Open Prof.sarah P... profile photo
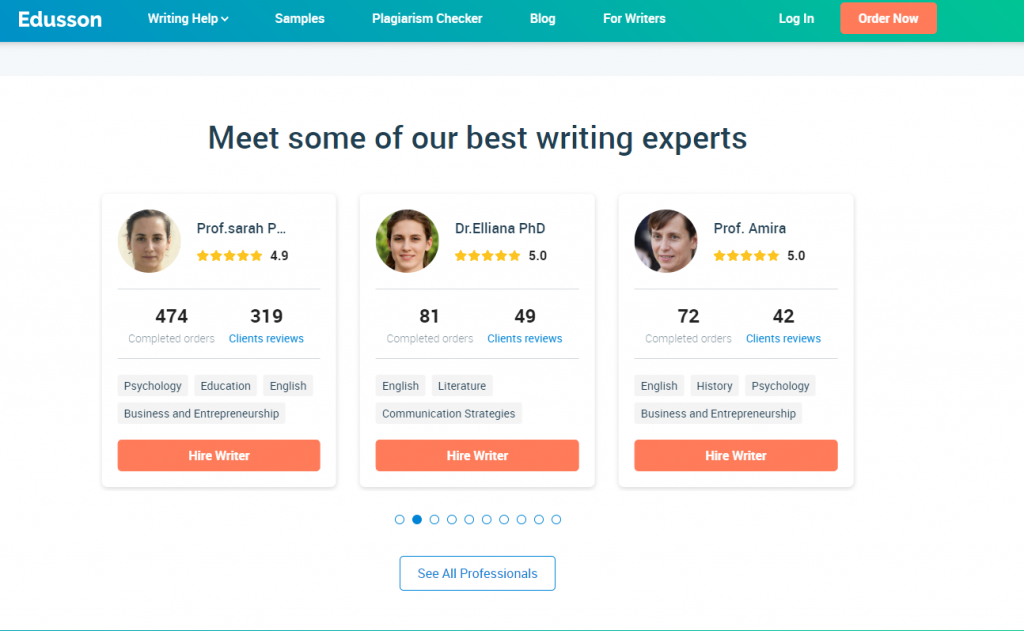1024x631 pixels. coord(149,241)
